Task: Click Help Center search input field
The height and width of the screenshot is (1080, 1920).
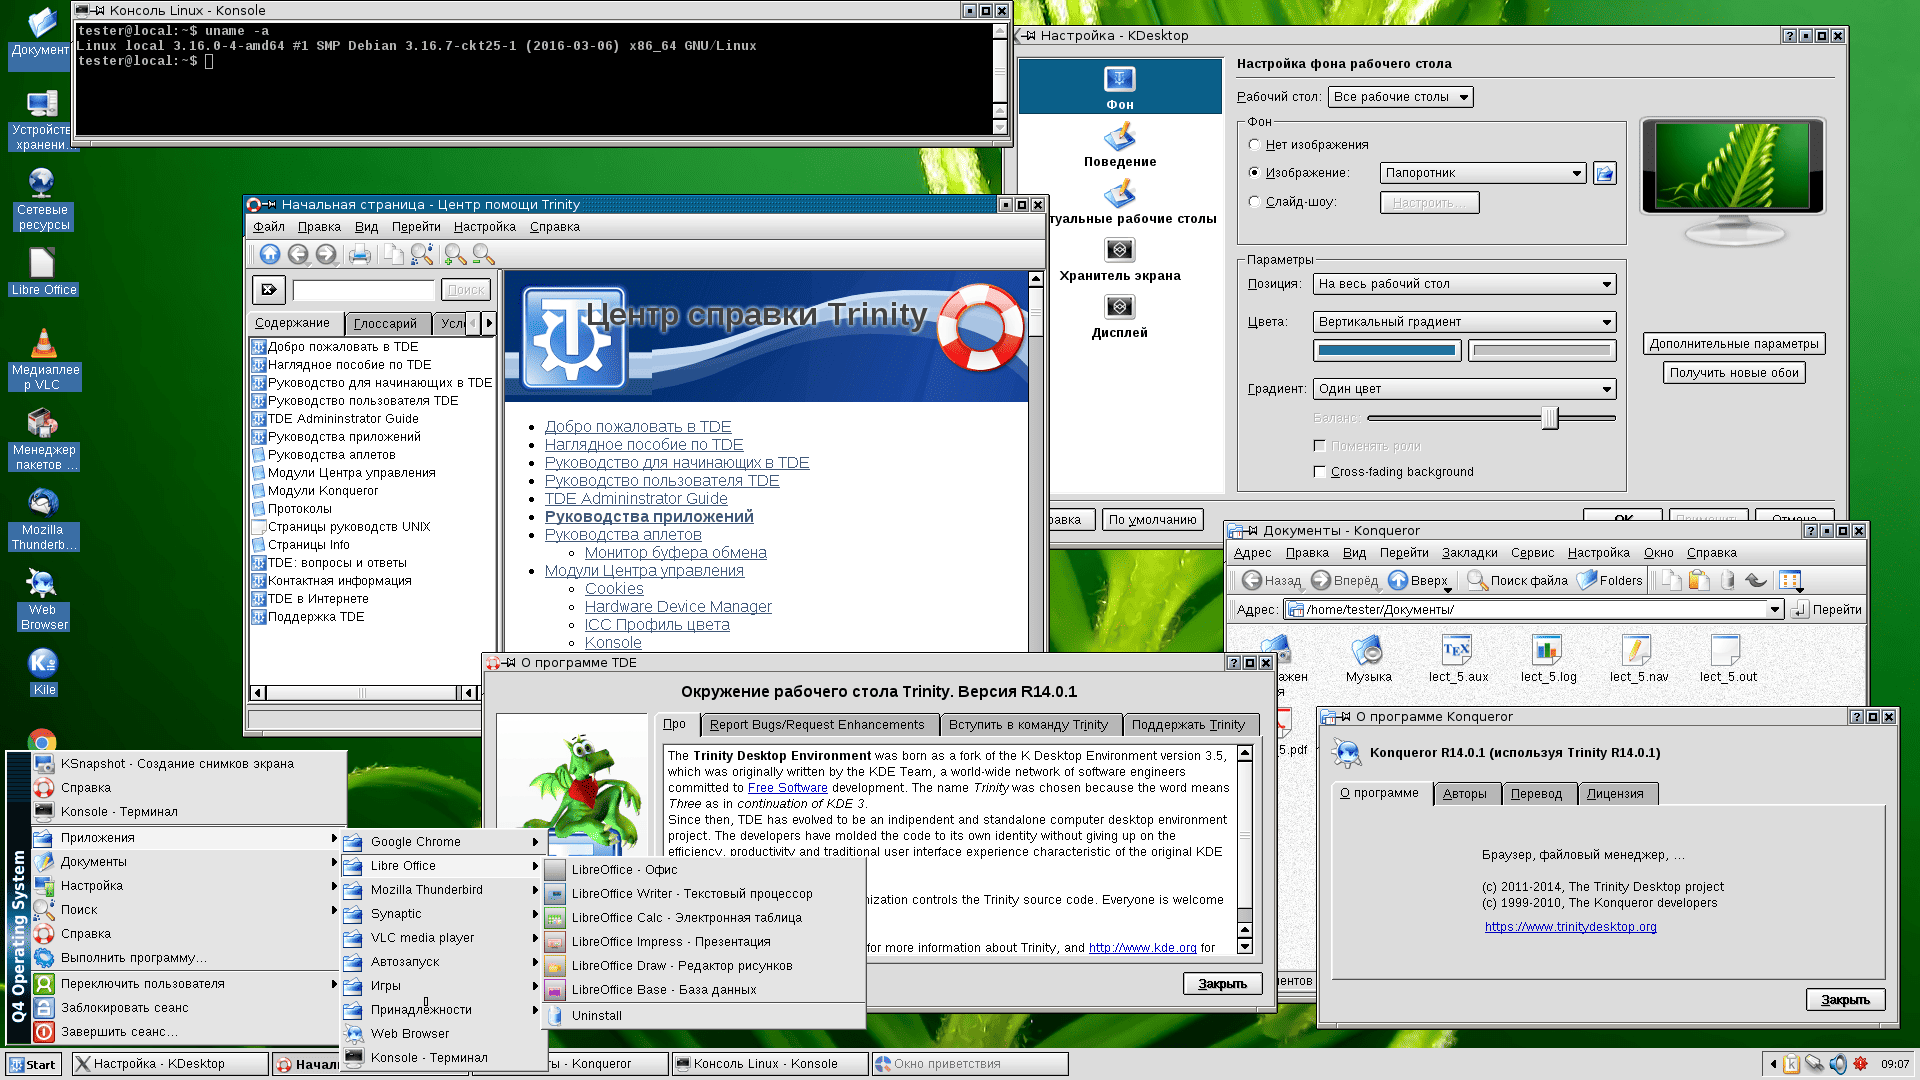Action: point(364,290)
